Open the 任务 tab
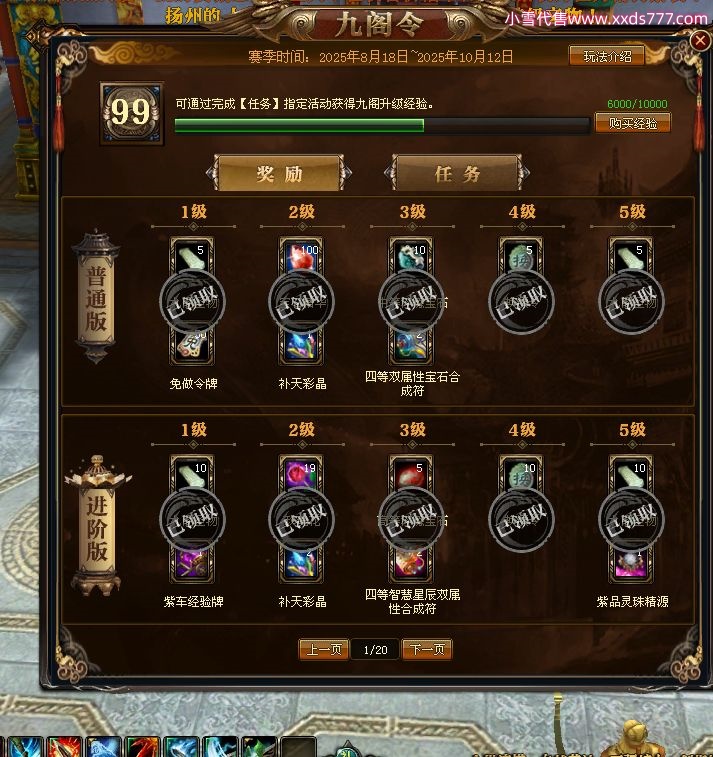 pos(457,173)
